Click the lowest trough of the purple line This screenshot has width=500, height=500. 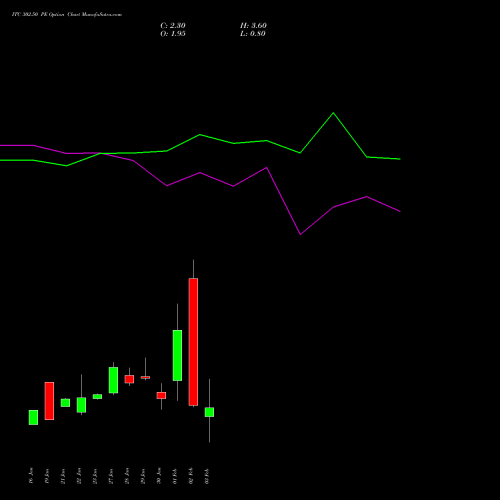click(300, 234)
